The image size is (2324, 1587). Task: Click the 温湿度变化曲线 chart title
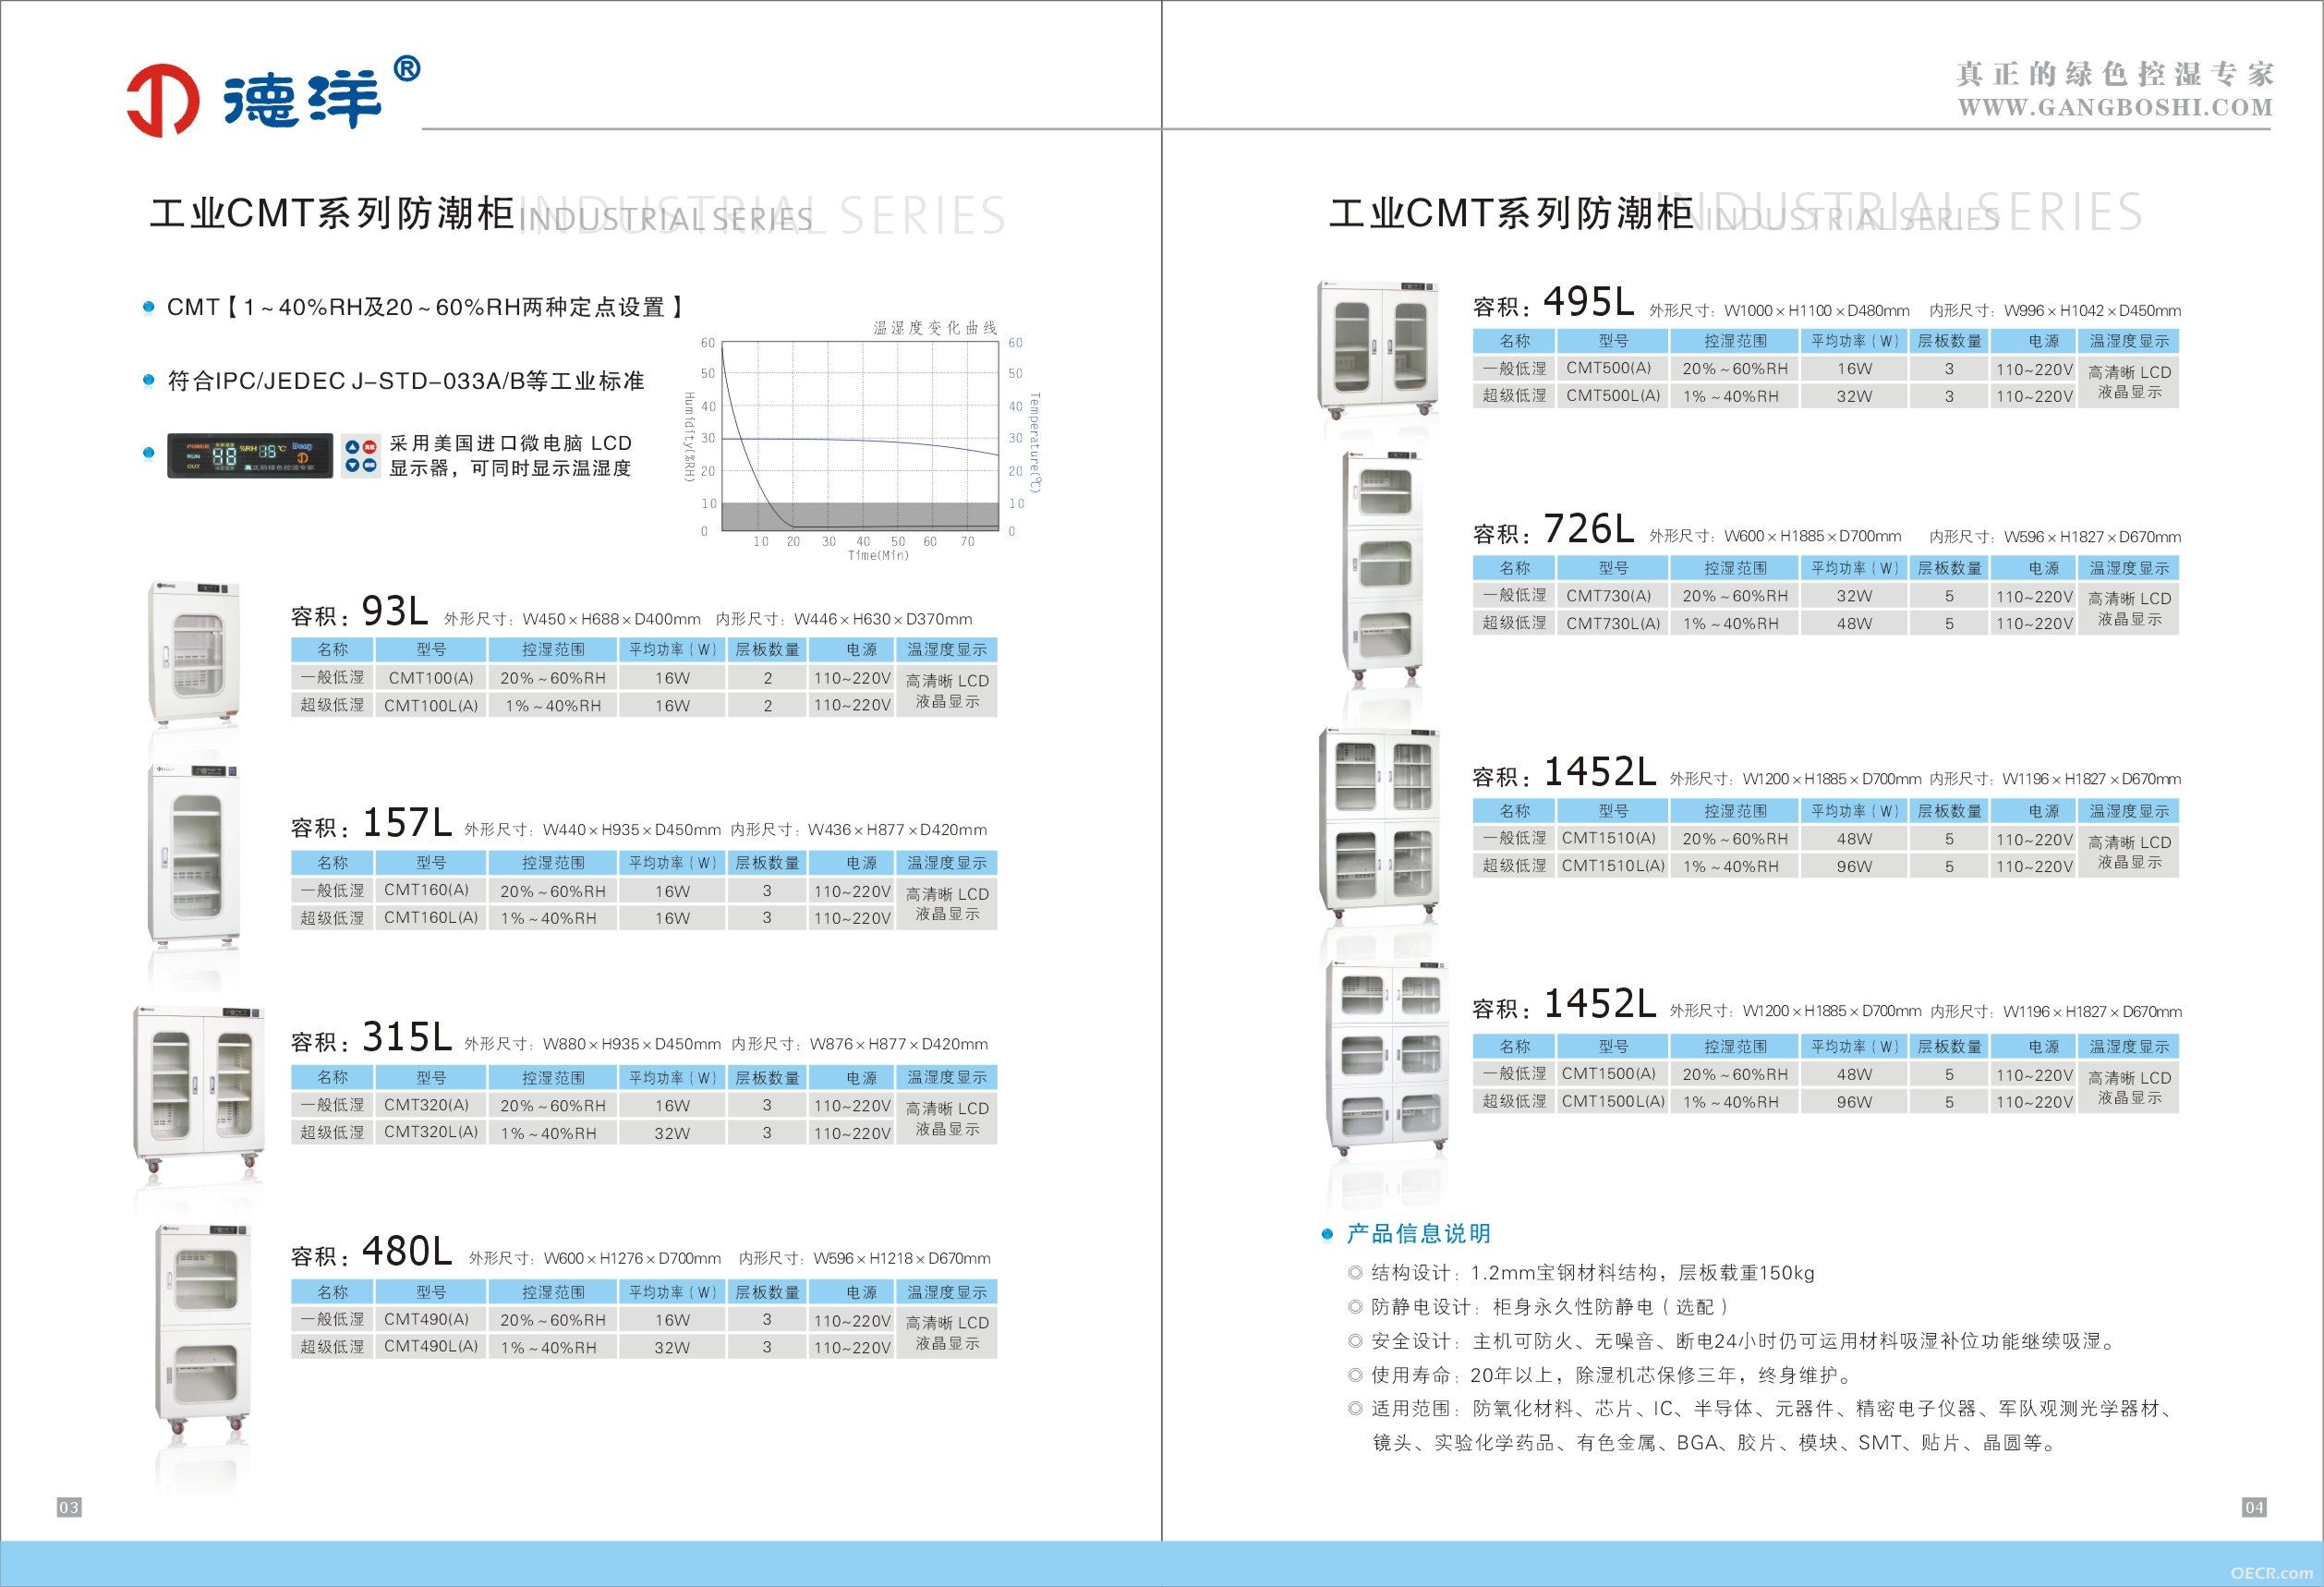(935, 327)
